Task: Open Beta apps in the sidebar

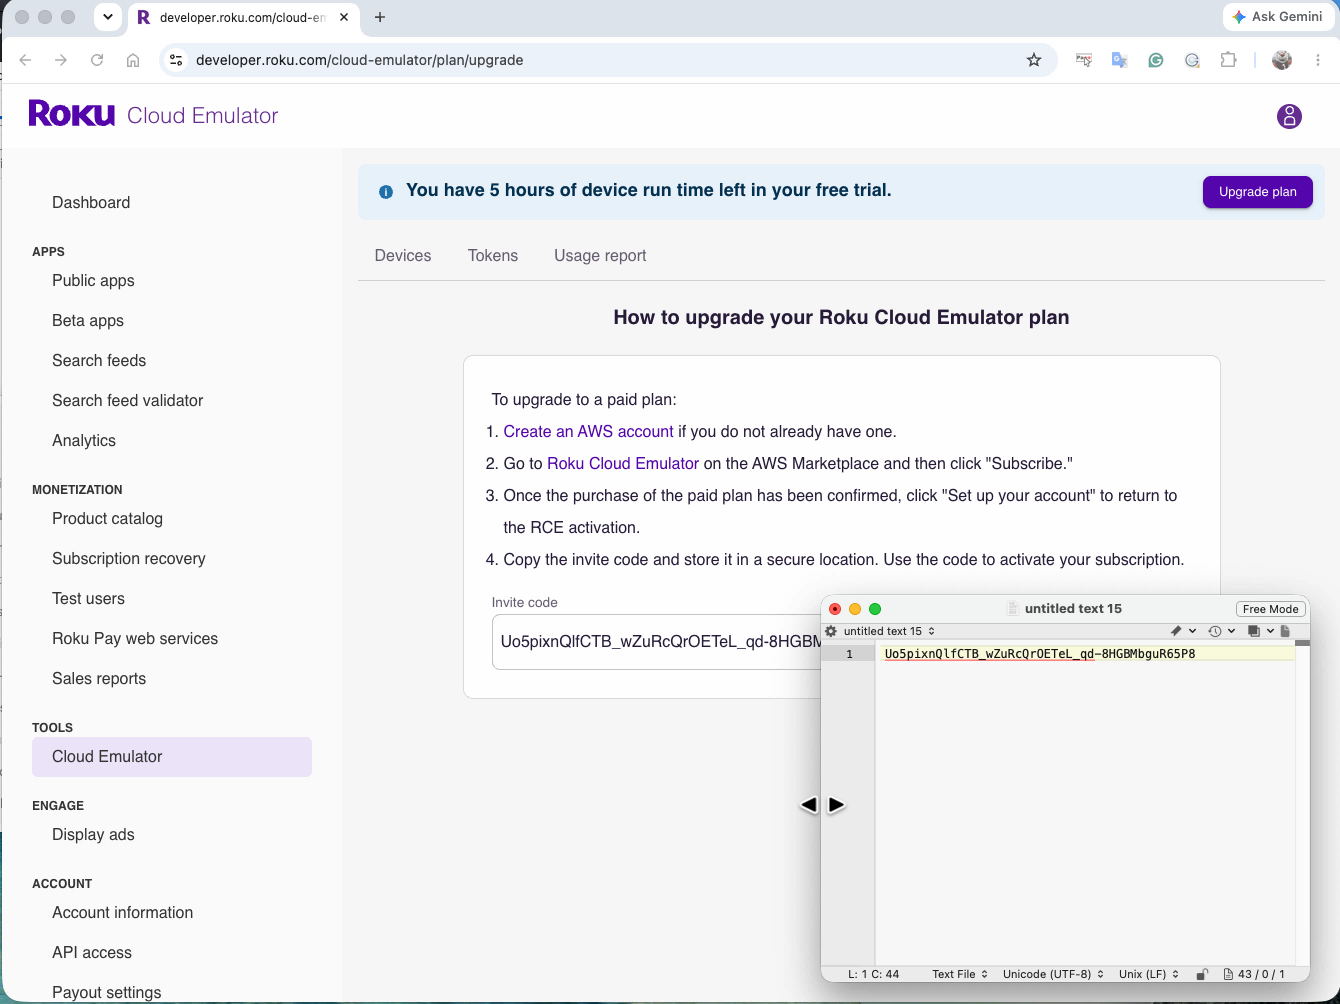Action: click(x=88, y=320)
